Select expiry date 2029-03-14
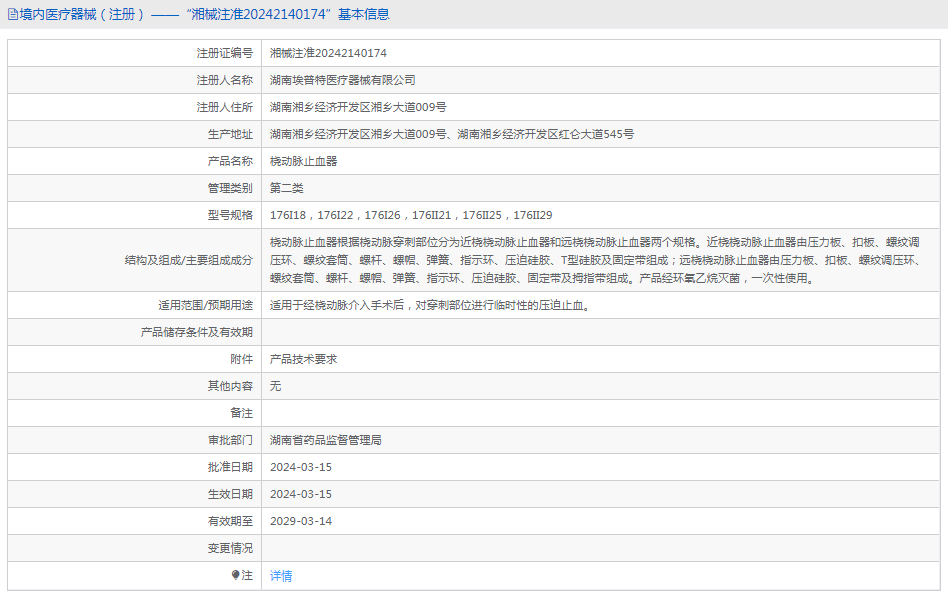 point(300,521)
